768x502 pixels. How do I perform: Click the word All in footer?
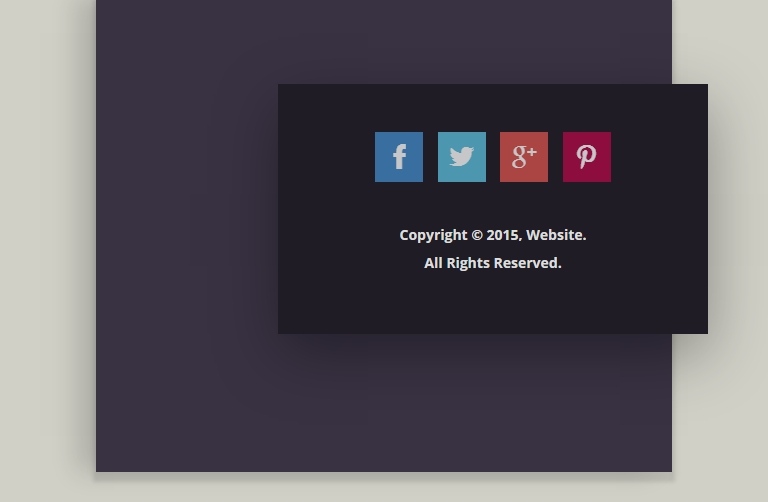[x=433, y=263]
